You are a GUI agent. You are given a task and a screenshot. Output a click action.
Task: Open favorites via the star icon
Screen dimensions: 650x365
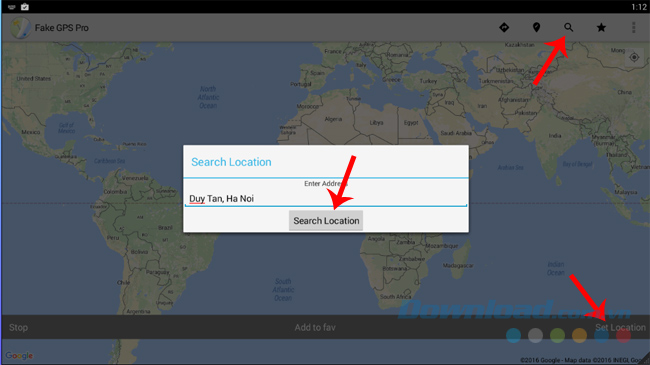[x=601, y=27]
